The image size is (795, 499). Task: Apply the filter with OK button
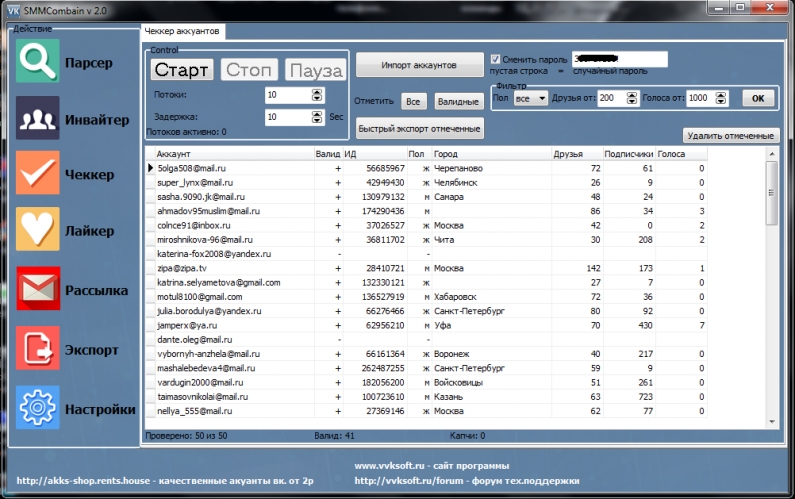pyautogui.click(x=758, y=98)
